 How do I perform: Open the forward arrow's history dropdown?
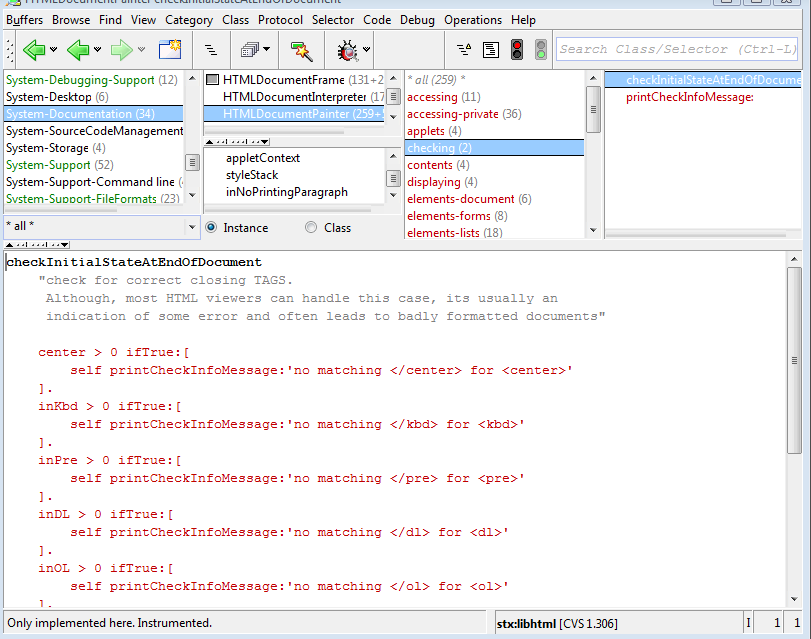pyautogui.click(x=141, y=50)
